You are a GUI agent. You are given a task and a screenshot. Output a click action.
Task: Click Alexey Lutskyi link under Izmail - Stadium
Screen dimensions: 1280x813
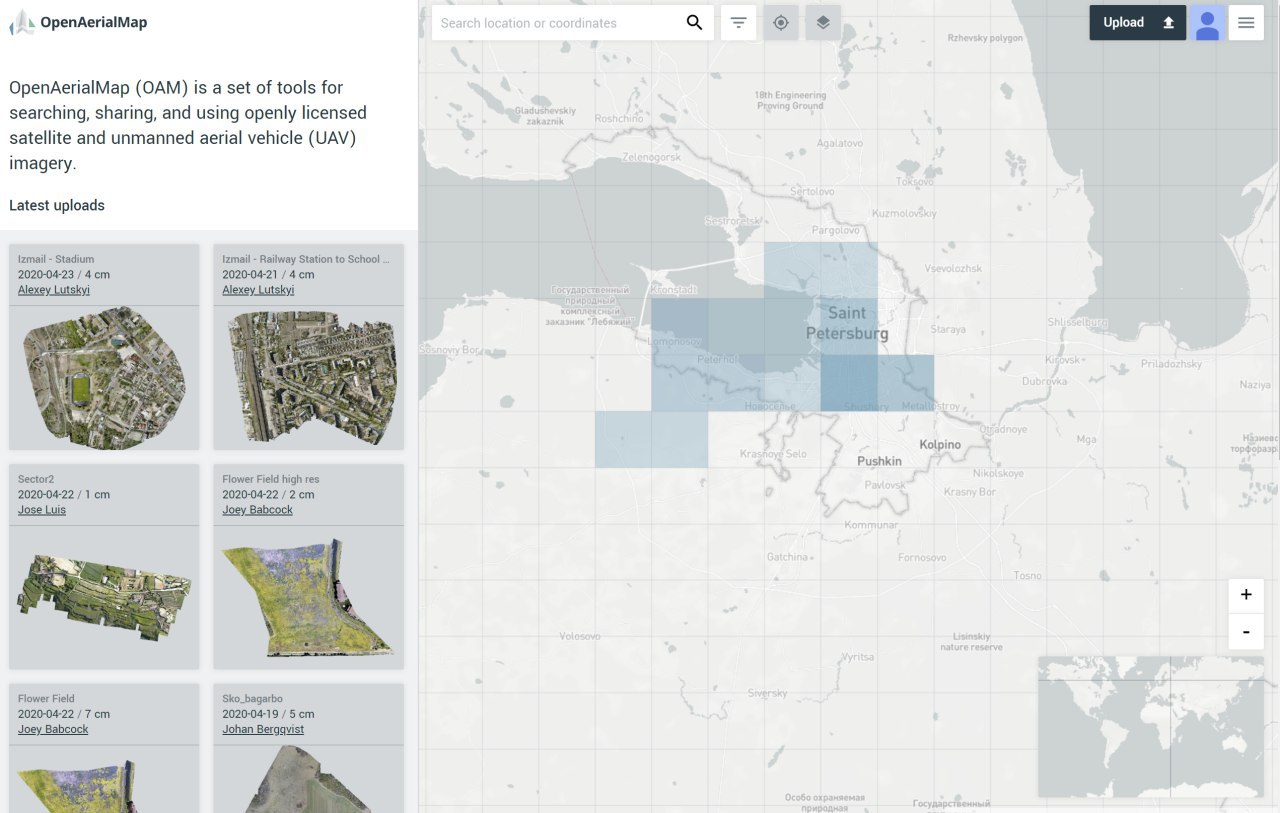tap(54, 290)
